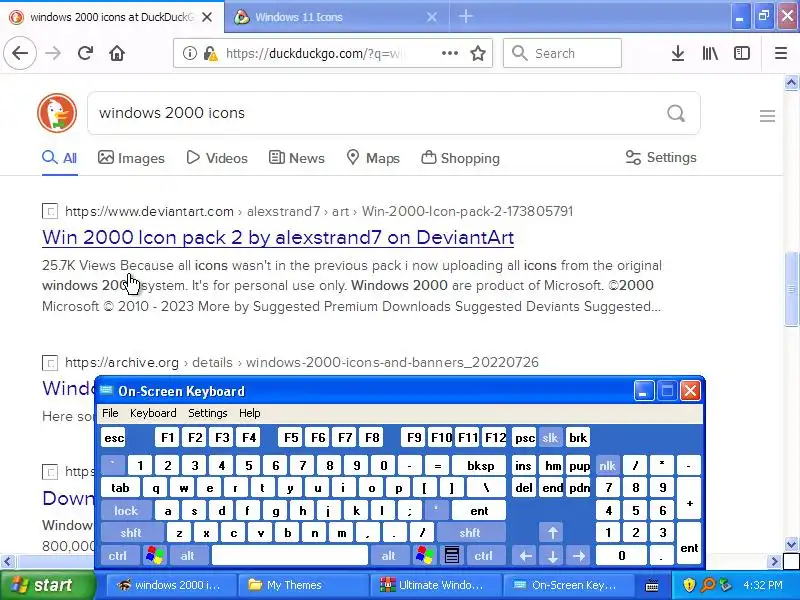
Task: Open the Settings menu in On-Screen Keyboard
Action: pyautogui.click(x=208, y=413)
